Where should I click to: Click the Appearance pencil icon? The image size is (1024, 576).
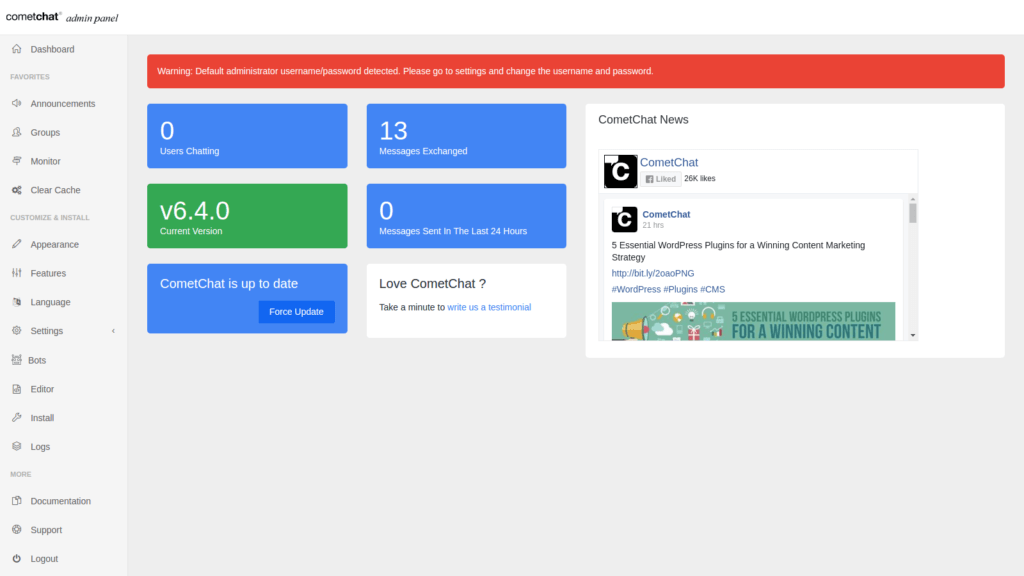pos(16,244)
